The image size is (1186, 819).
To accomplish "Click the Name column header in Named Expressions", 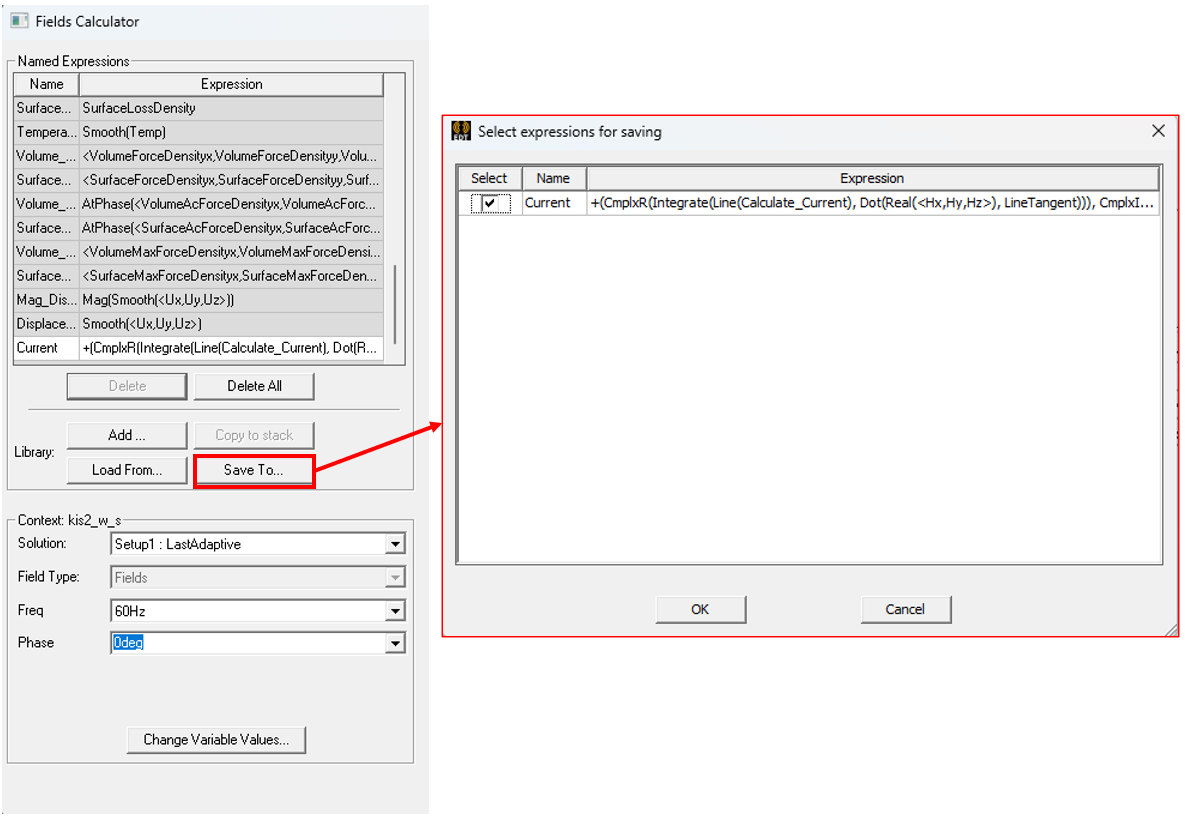I will 46,84.
